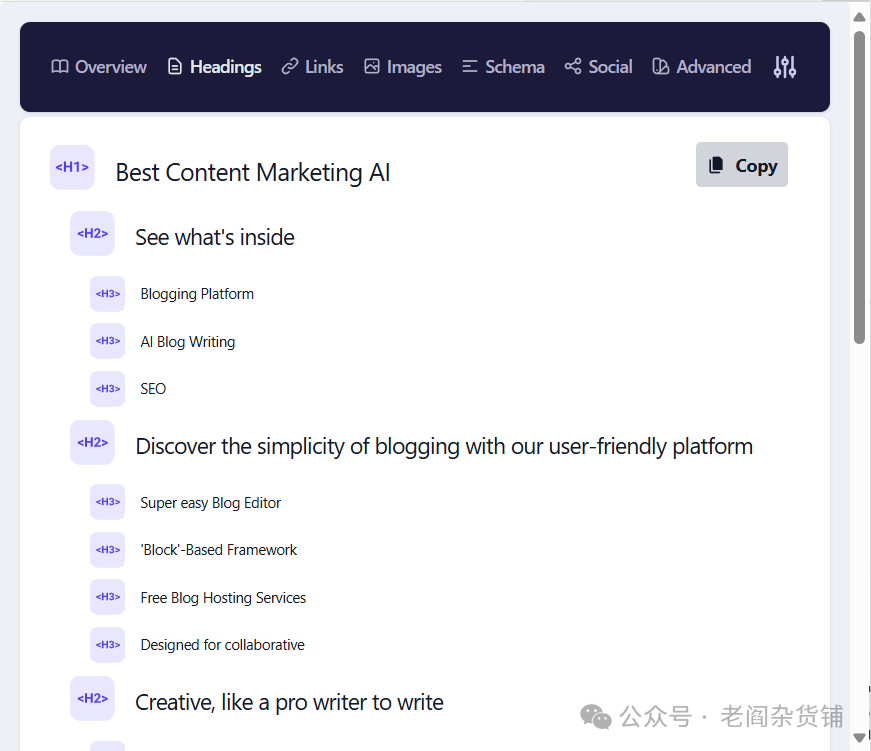Image resolution: width=871 pixels, height=751 pixels.
Task: Click the Headings tab
Action: pos(214,67)
